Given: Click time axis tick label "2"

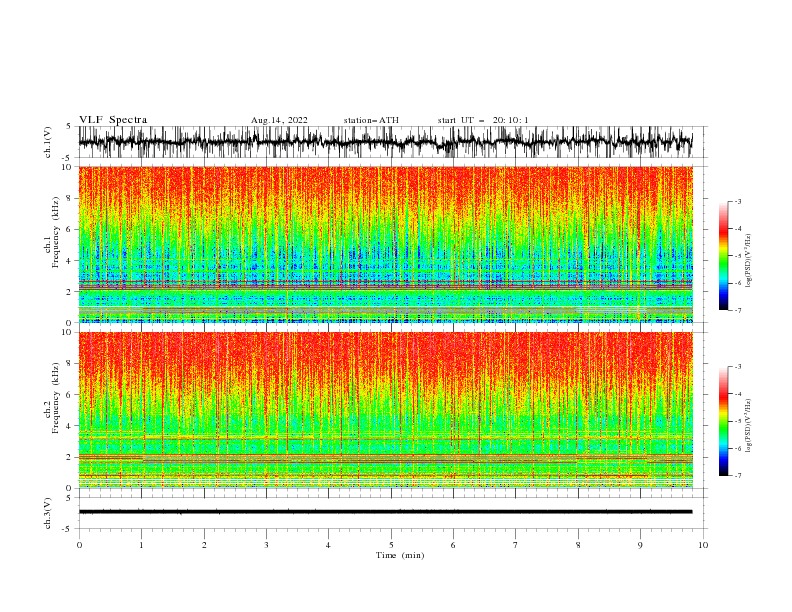Looking at the screenshot, I should click(x=204, y=545).
